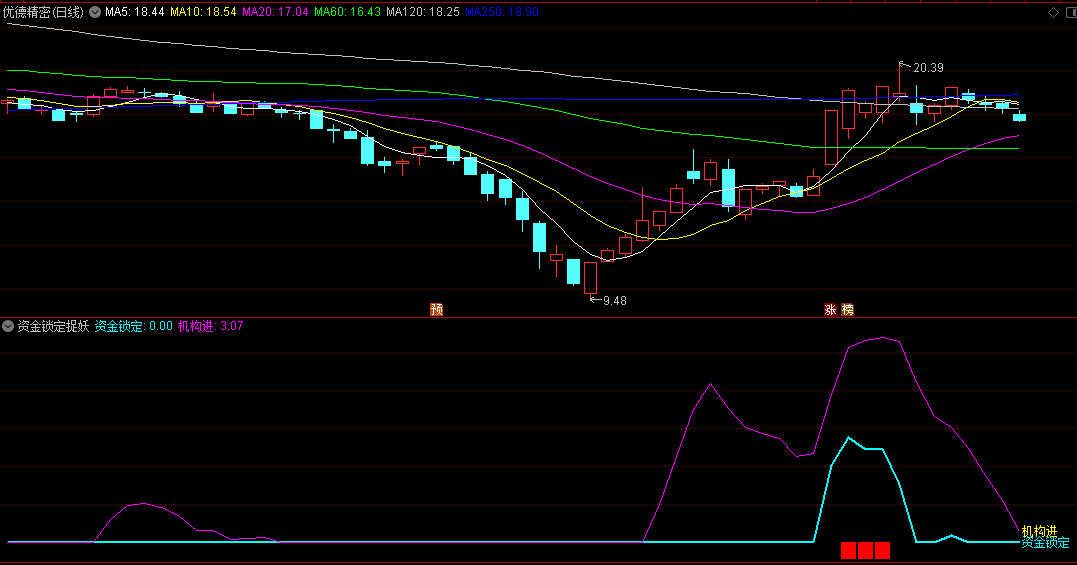Select the red candlestick at the 9.48 low
This screenshot has height=565, width=1077.
[x=591, y=278]
